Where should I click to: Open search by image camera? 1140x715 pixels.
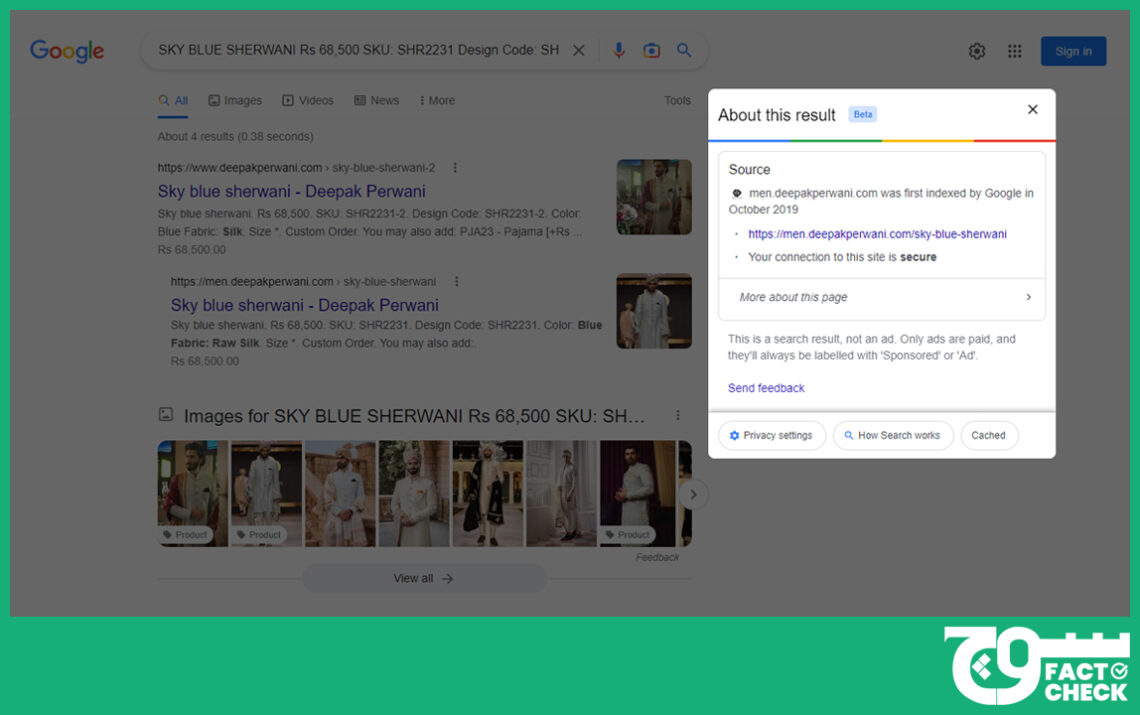[x=651, y=50]
